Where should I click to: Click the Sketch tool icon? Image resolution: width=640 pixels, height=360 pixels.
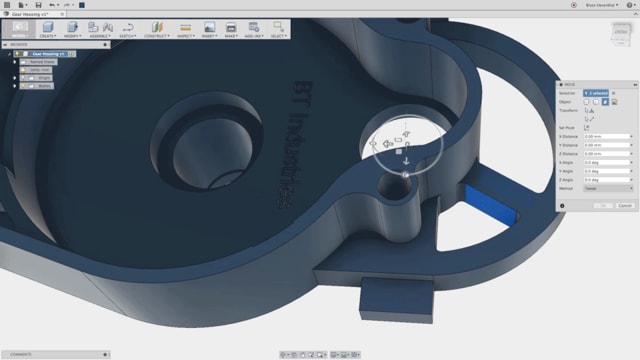pyautogui.click(x=128, y=27)
